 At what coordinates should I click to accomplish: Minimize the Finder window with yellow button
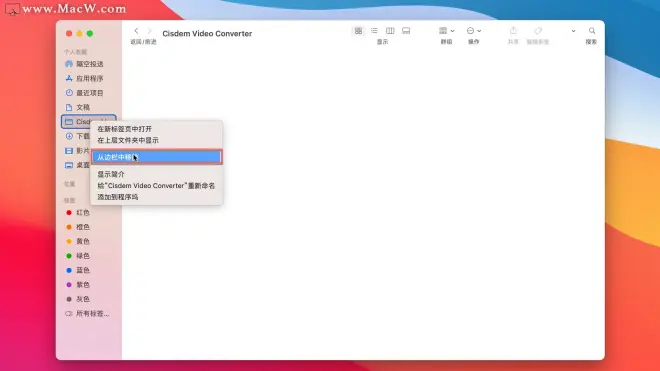pyautogui.click(x=79, y=33)
